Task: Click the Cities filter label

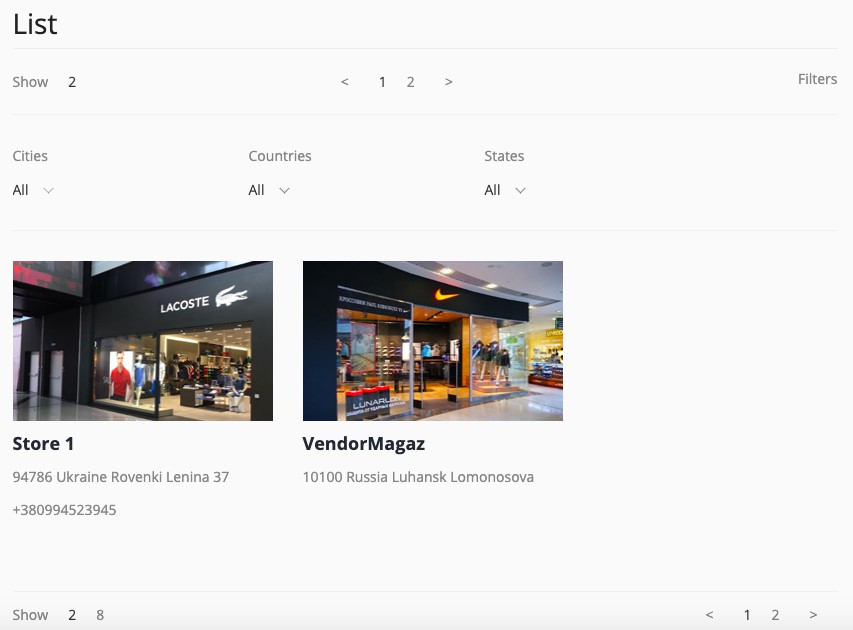Action: coord(30,156)
